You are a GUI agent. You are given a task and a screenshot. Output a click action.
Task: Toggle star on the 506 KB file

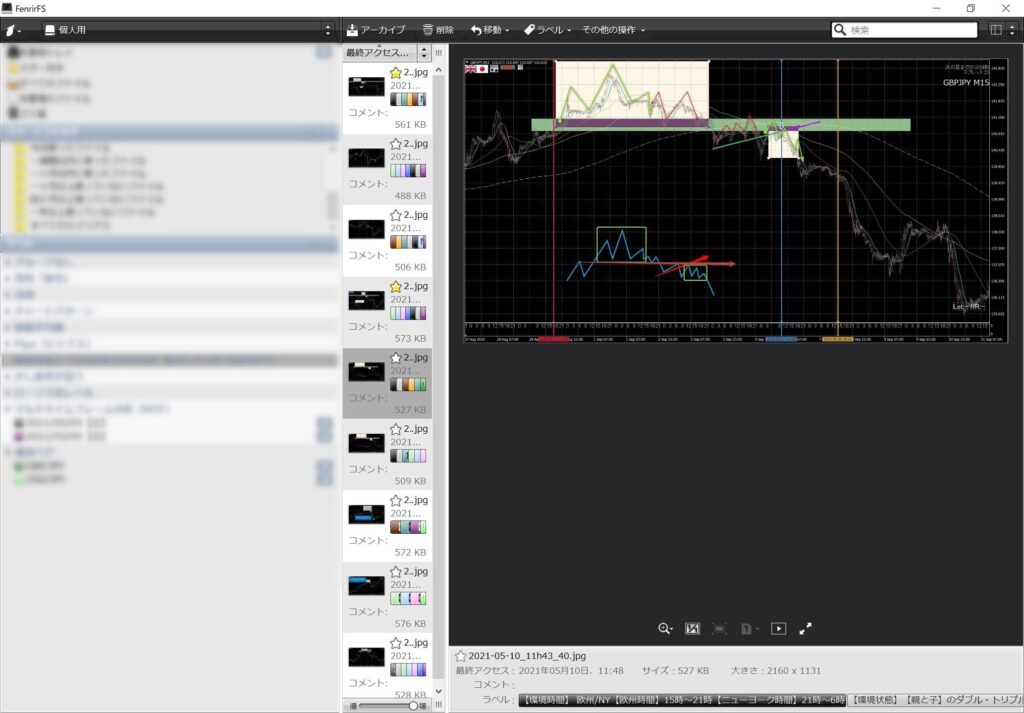point(396,215)
